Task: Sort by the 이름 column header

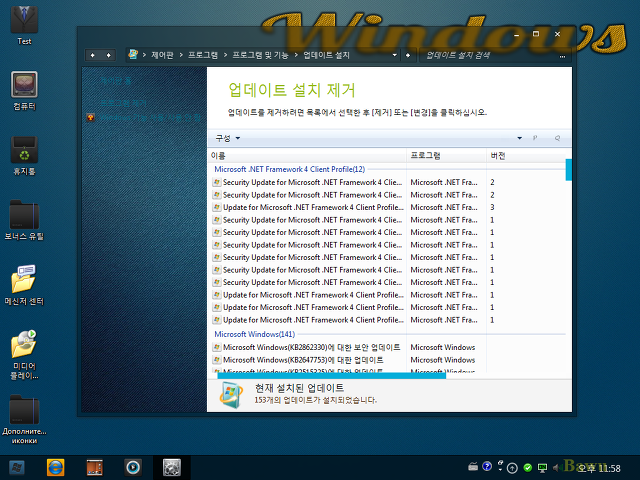Action: point(307,156)
